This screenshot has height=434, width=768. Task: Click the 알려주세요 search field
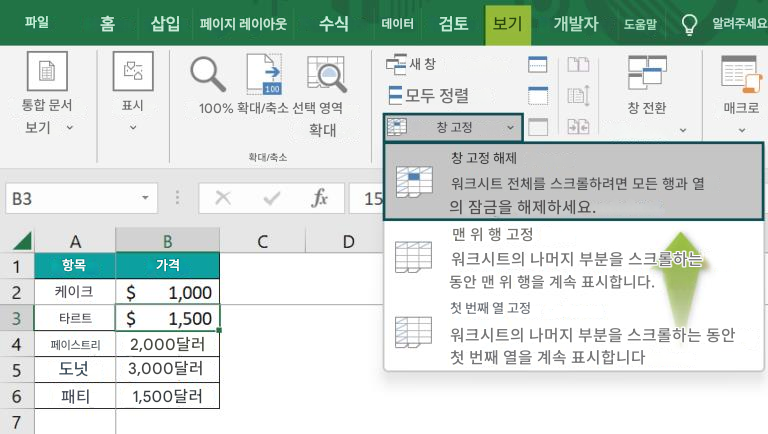pos(740,23)
